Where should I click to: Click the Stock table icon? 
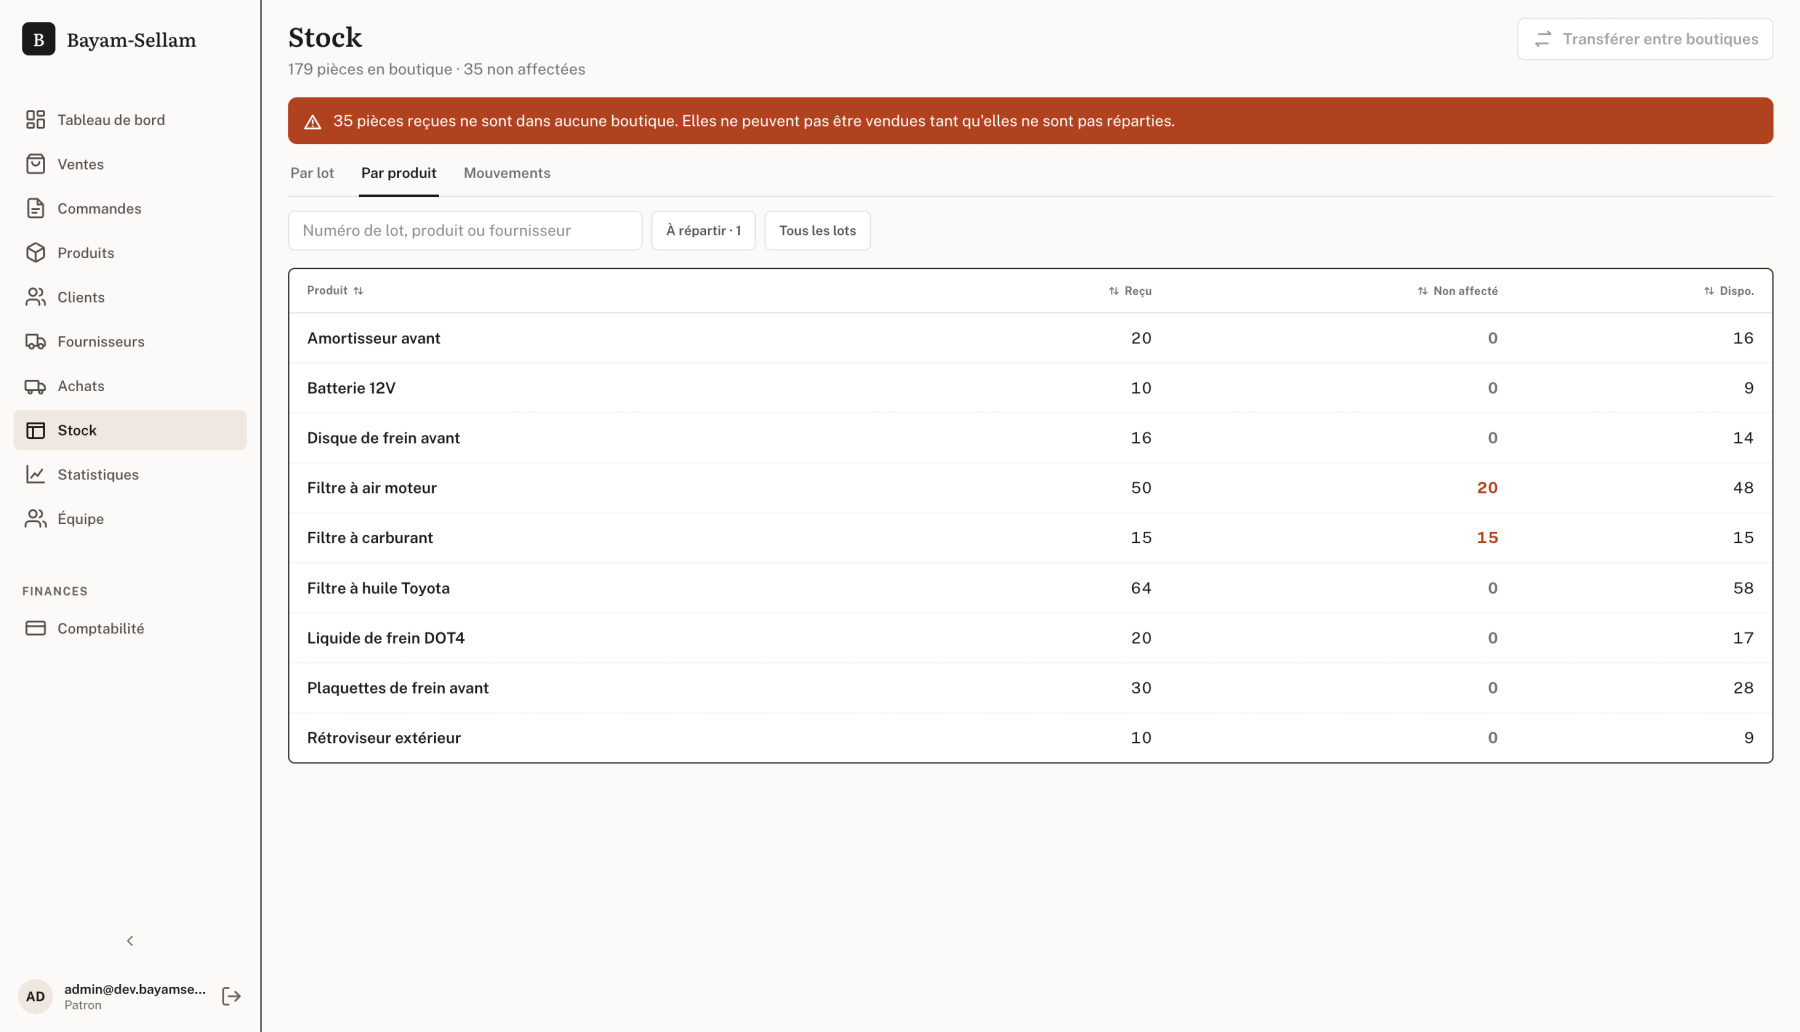pos(36,430)
